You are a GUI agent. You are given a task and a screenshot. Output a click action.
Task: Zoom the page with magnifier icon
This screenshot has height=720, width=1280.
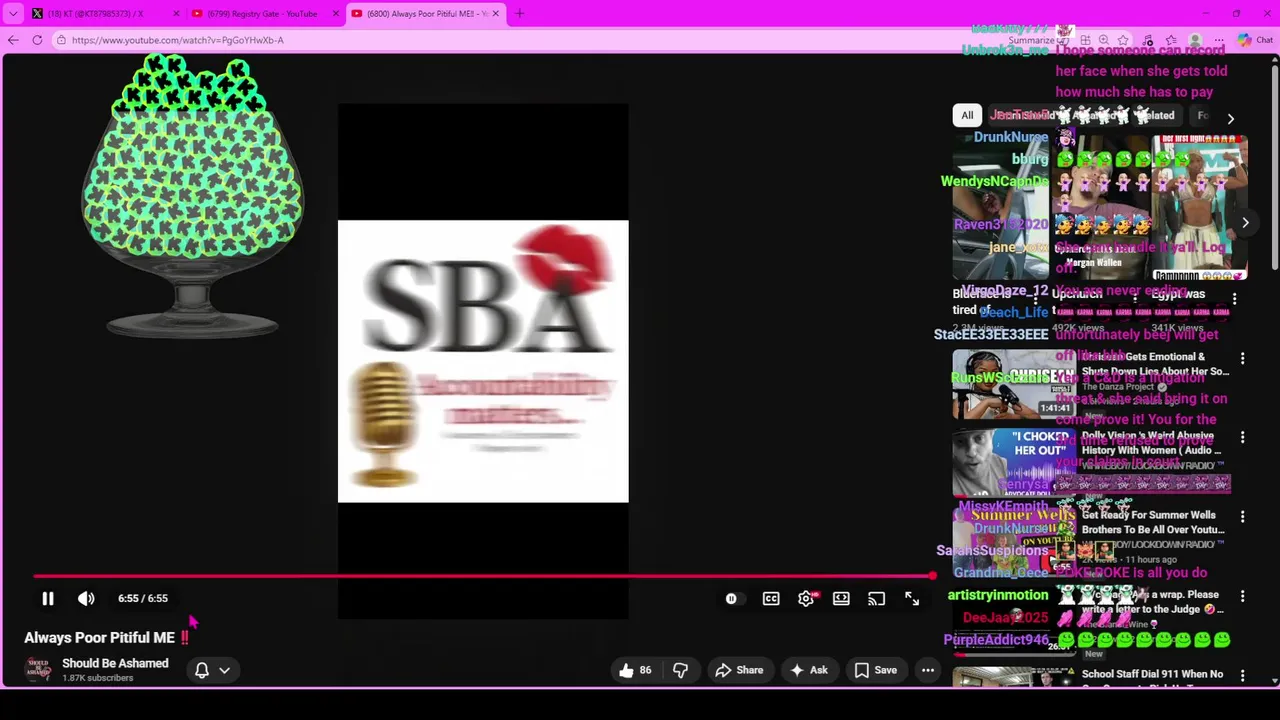(x=1104, y=40)
